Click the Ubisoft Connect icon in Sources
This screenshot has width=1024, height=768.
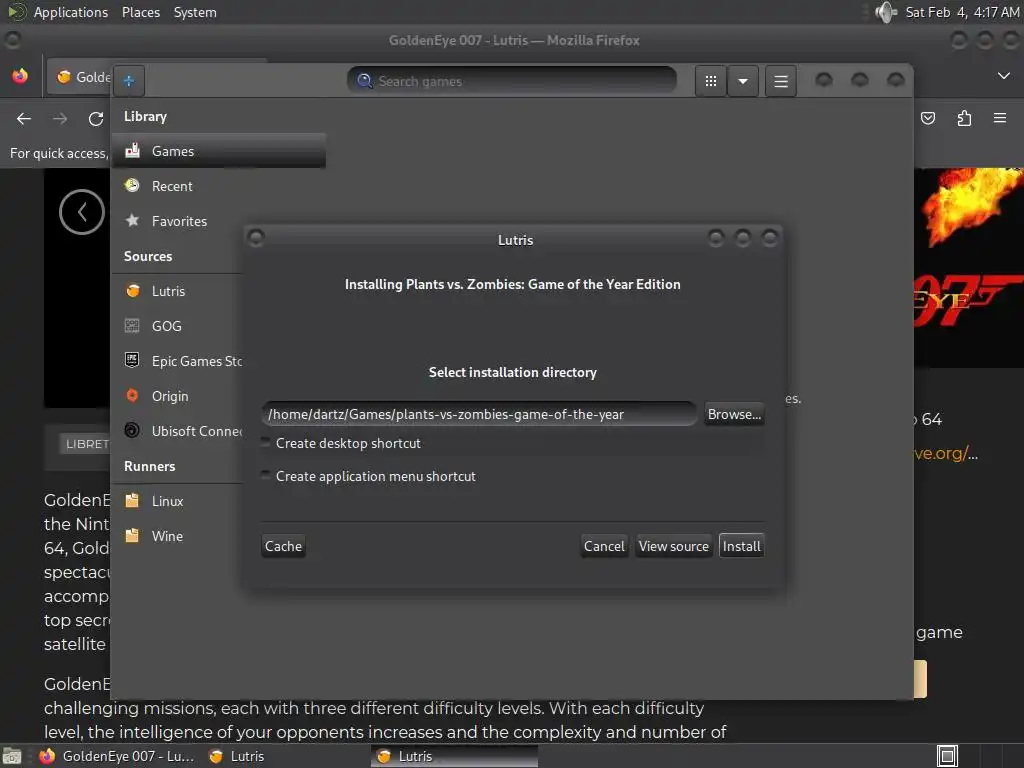point(132,430)
